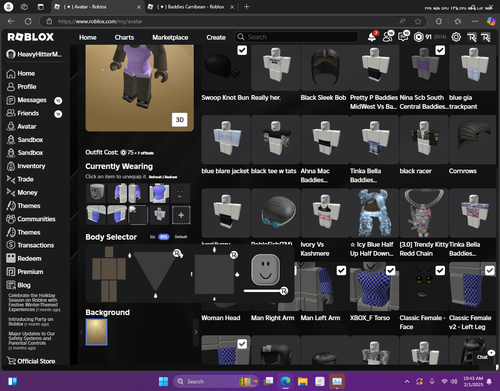This screenshot has width=500, height=391.
Task: Select the R6 body type
Action: click(x=152, y=237)
